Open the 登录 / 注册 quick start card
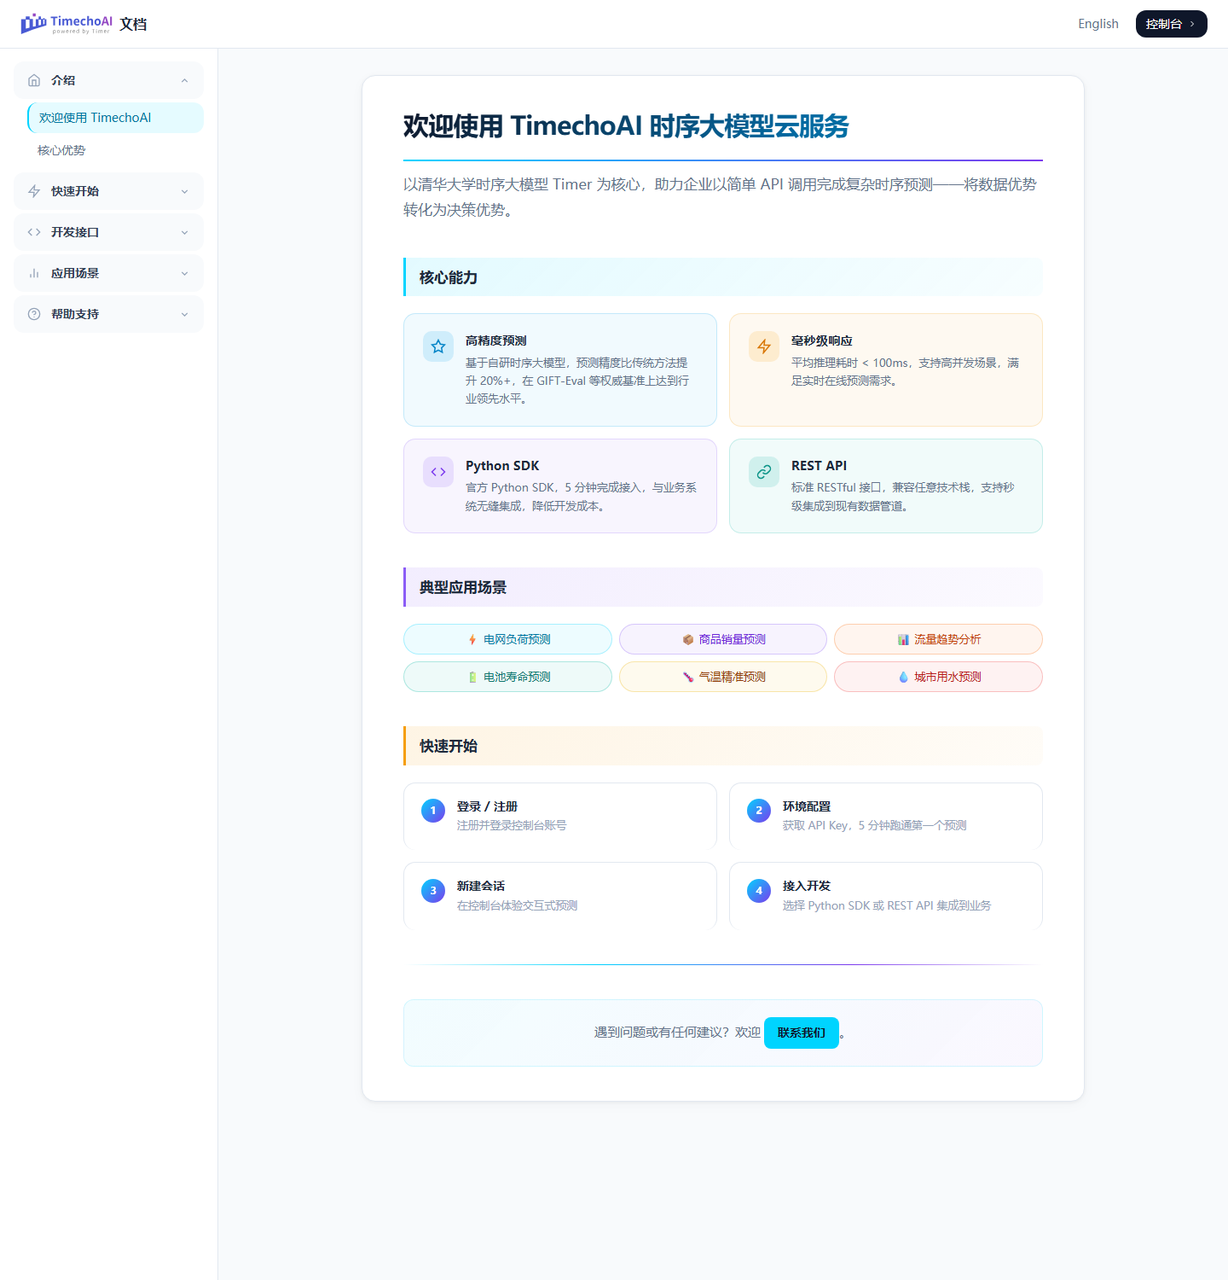 (x=560, y=815)
